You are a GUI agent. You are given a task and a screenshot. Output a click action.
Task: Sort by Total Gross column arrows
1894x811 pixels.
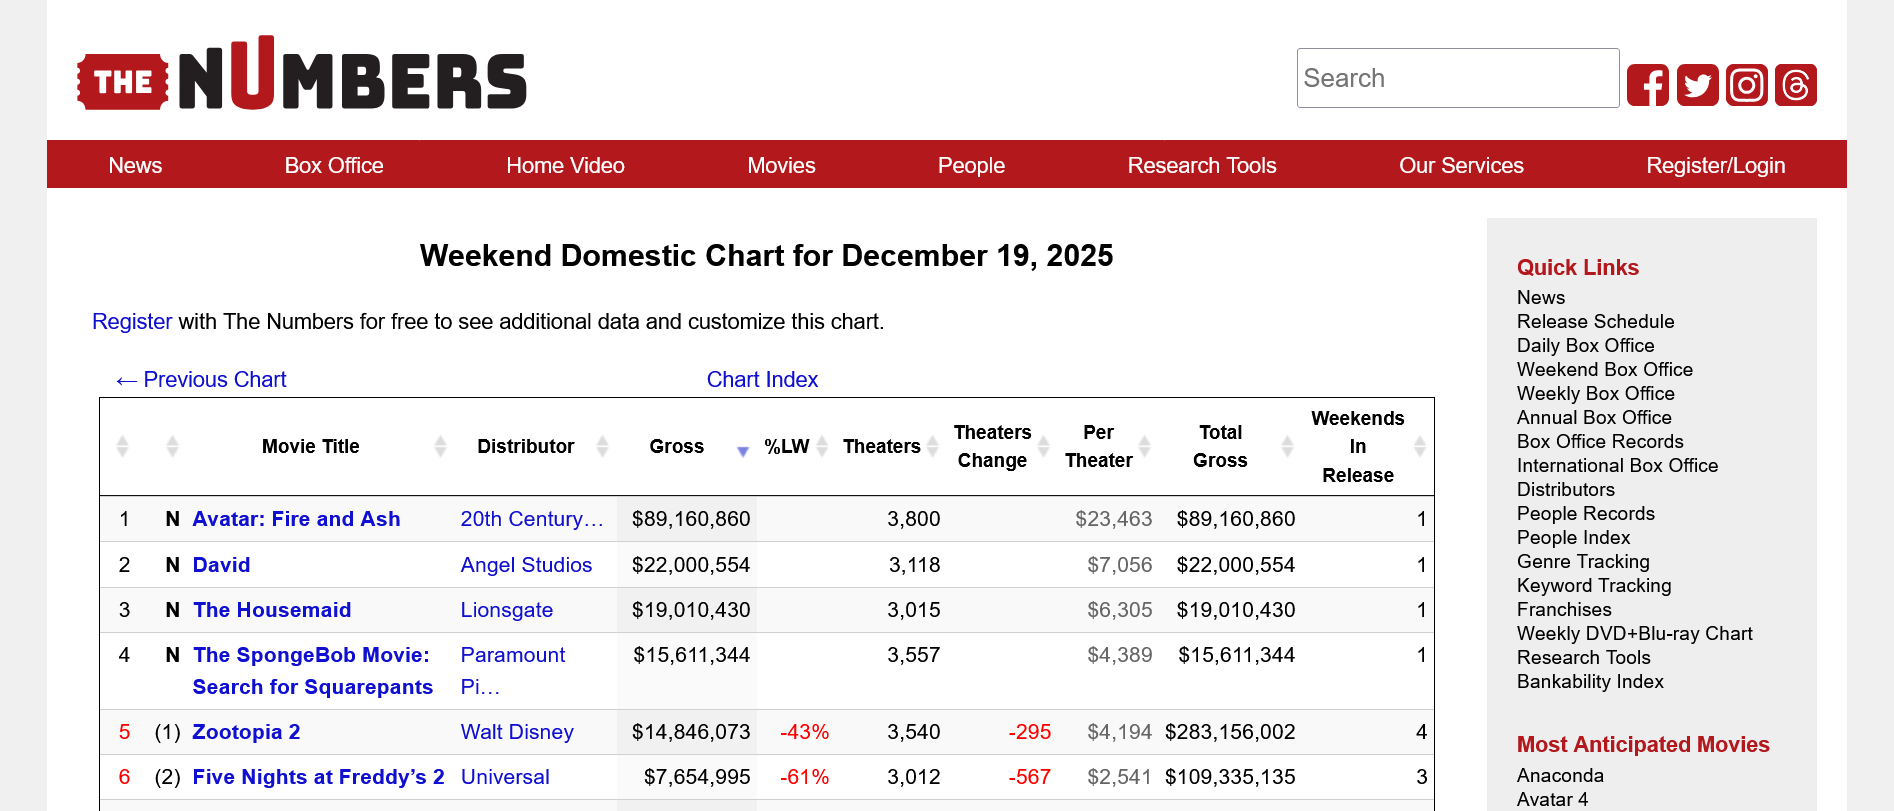coord(1287,446)
